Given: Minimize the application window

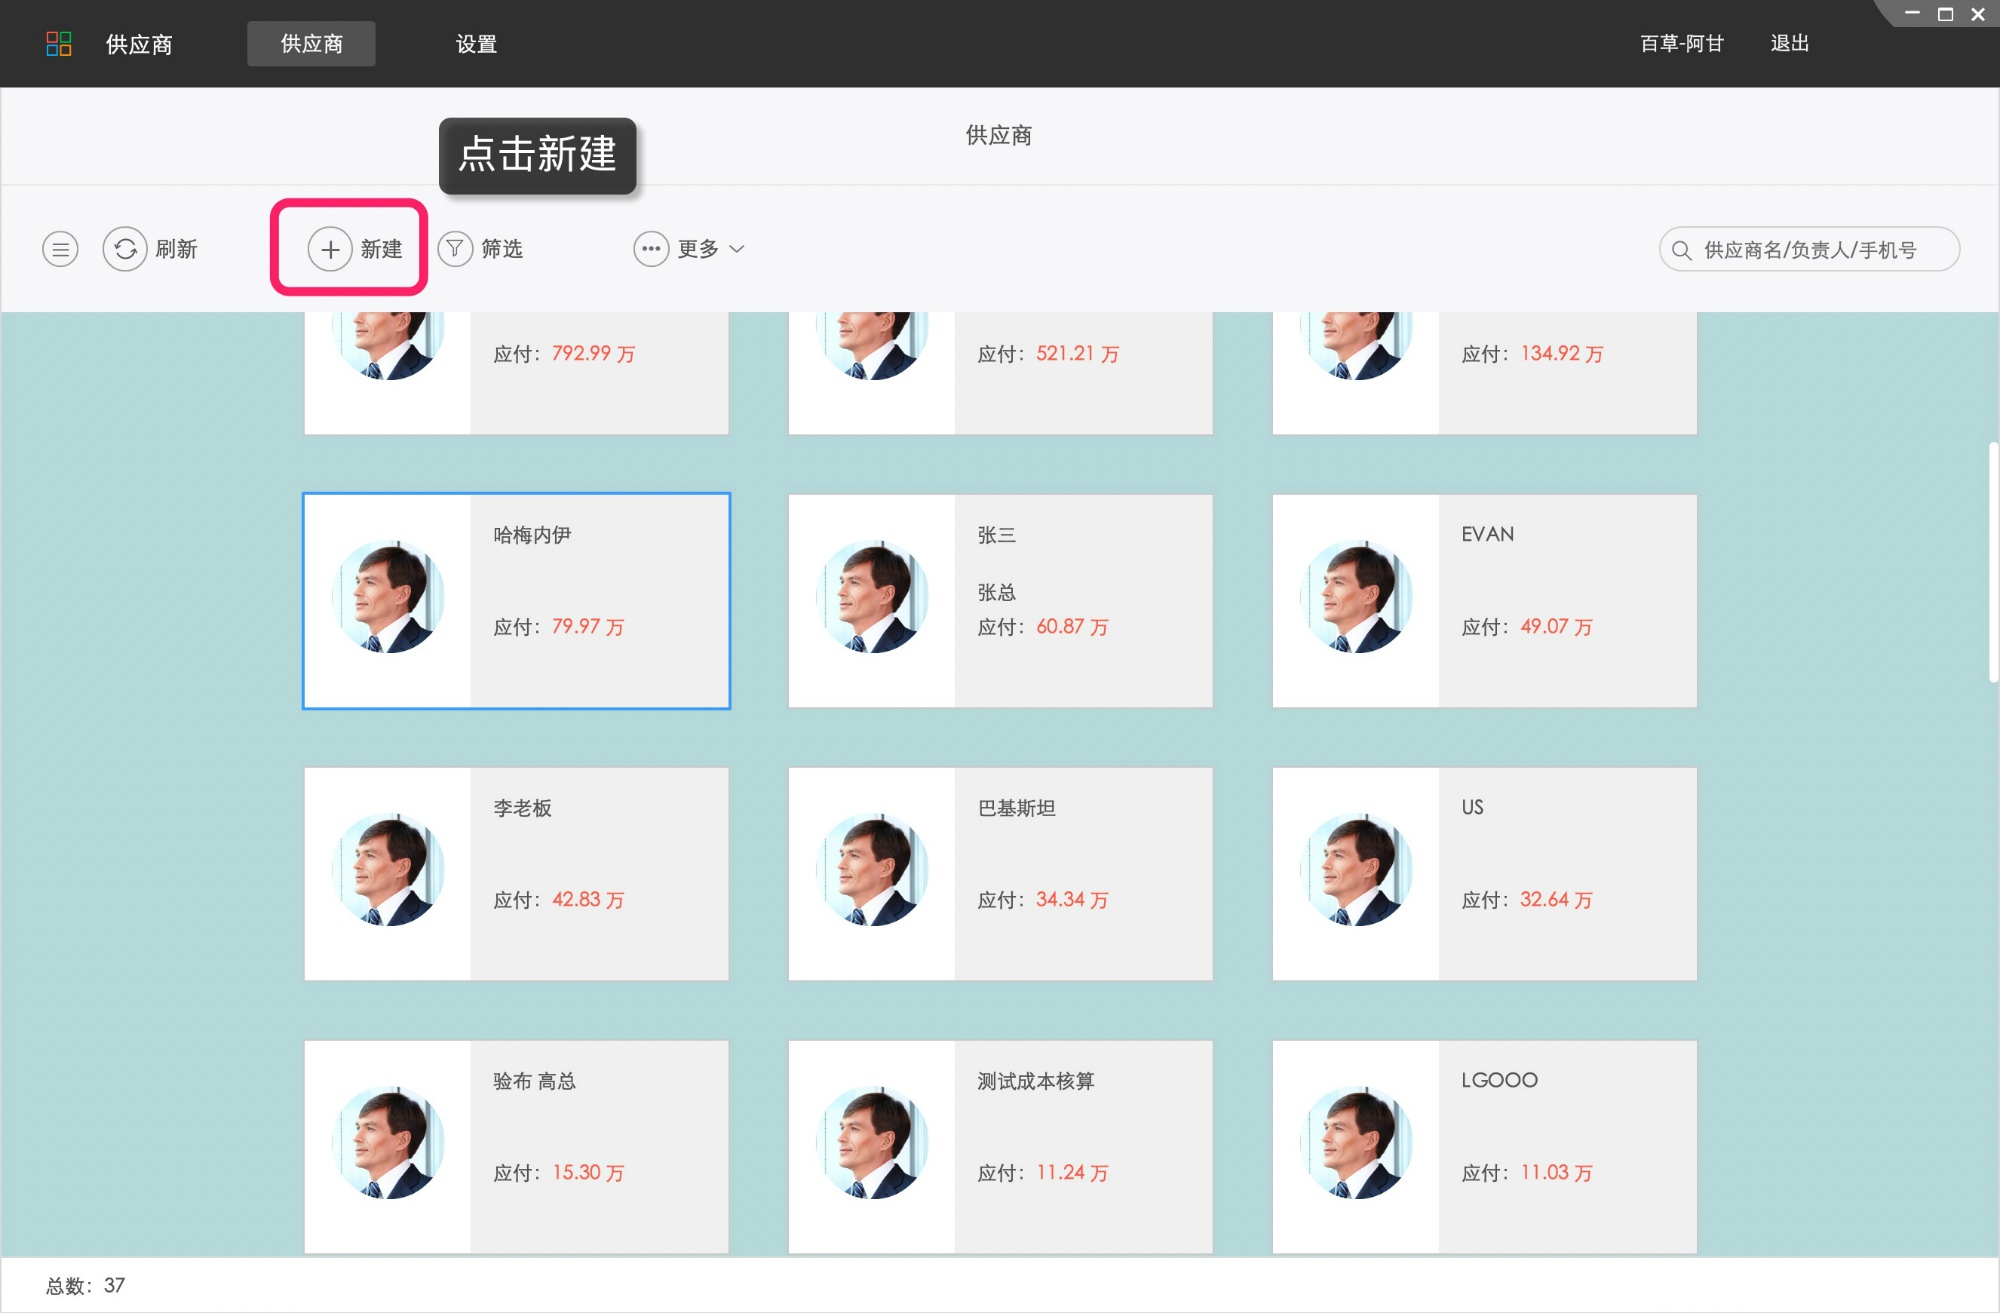Looking at the screenshot, I should 1912,13.
